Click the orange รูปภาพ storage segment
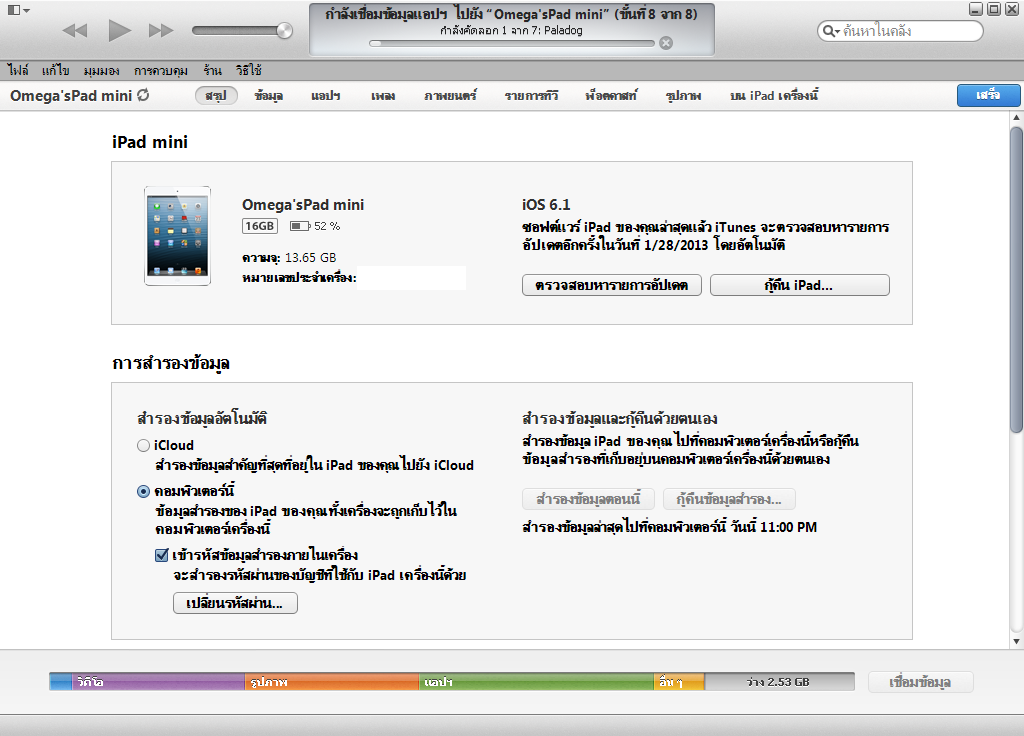The image size is (1024, 736). (x=332, y=682)
